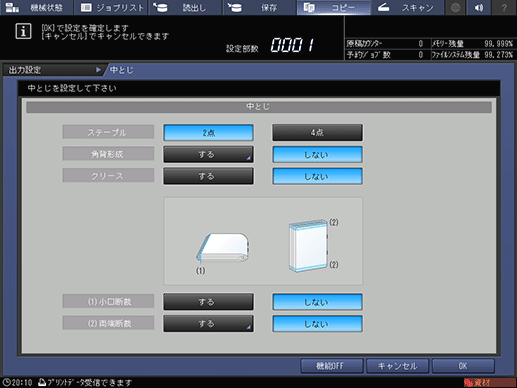
Task: Switch to the コピー copy tab
Action: coord(333,7)
